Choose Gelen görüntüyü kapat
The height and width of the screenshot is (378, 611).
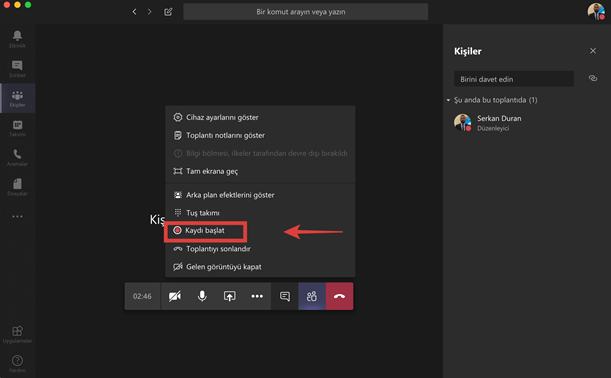pos(260,267)
